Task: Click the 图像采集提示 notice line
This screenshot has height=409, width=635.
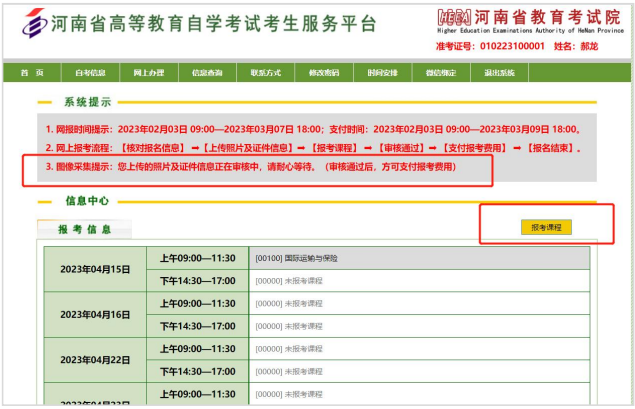Action: [x=250, y=166]
